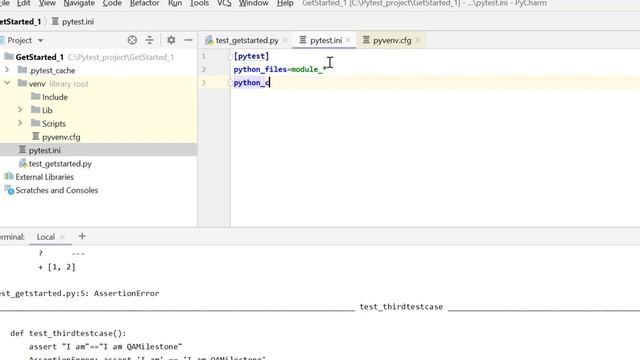Viewport: 640px width, 360px height.
Task: Open the Code menu
Action: (112, 3)
